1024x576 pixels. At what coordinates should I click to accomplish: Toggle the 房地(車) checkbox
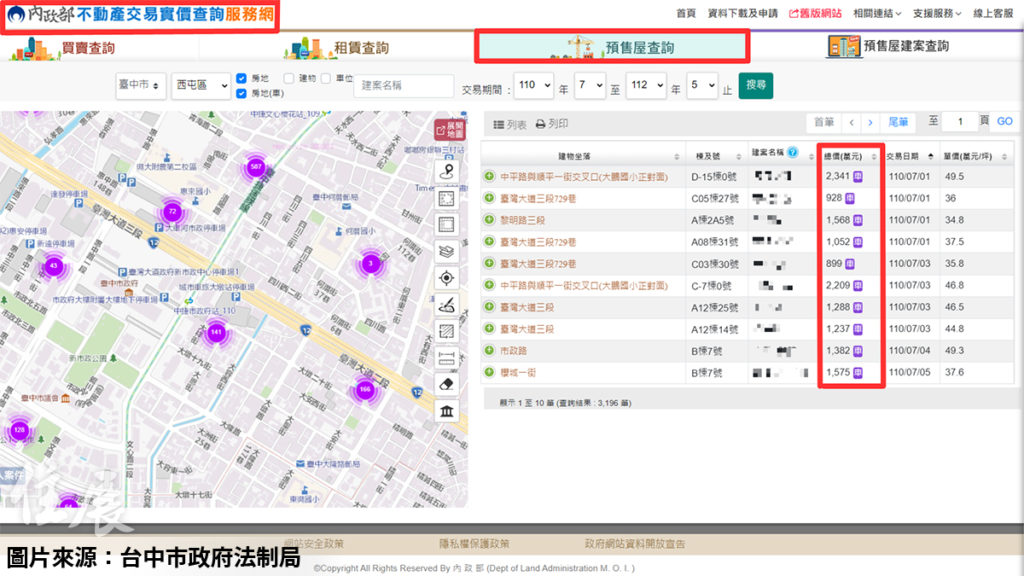point(241,94)
